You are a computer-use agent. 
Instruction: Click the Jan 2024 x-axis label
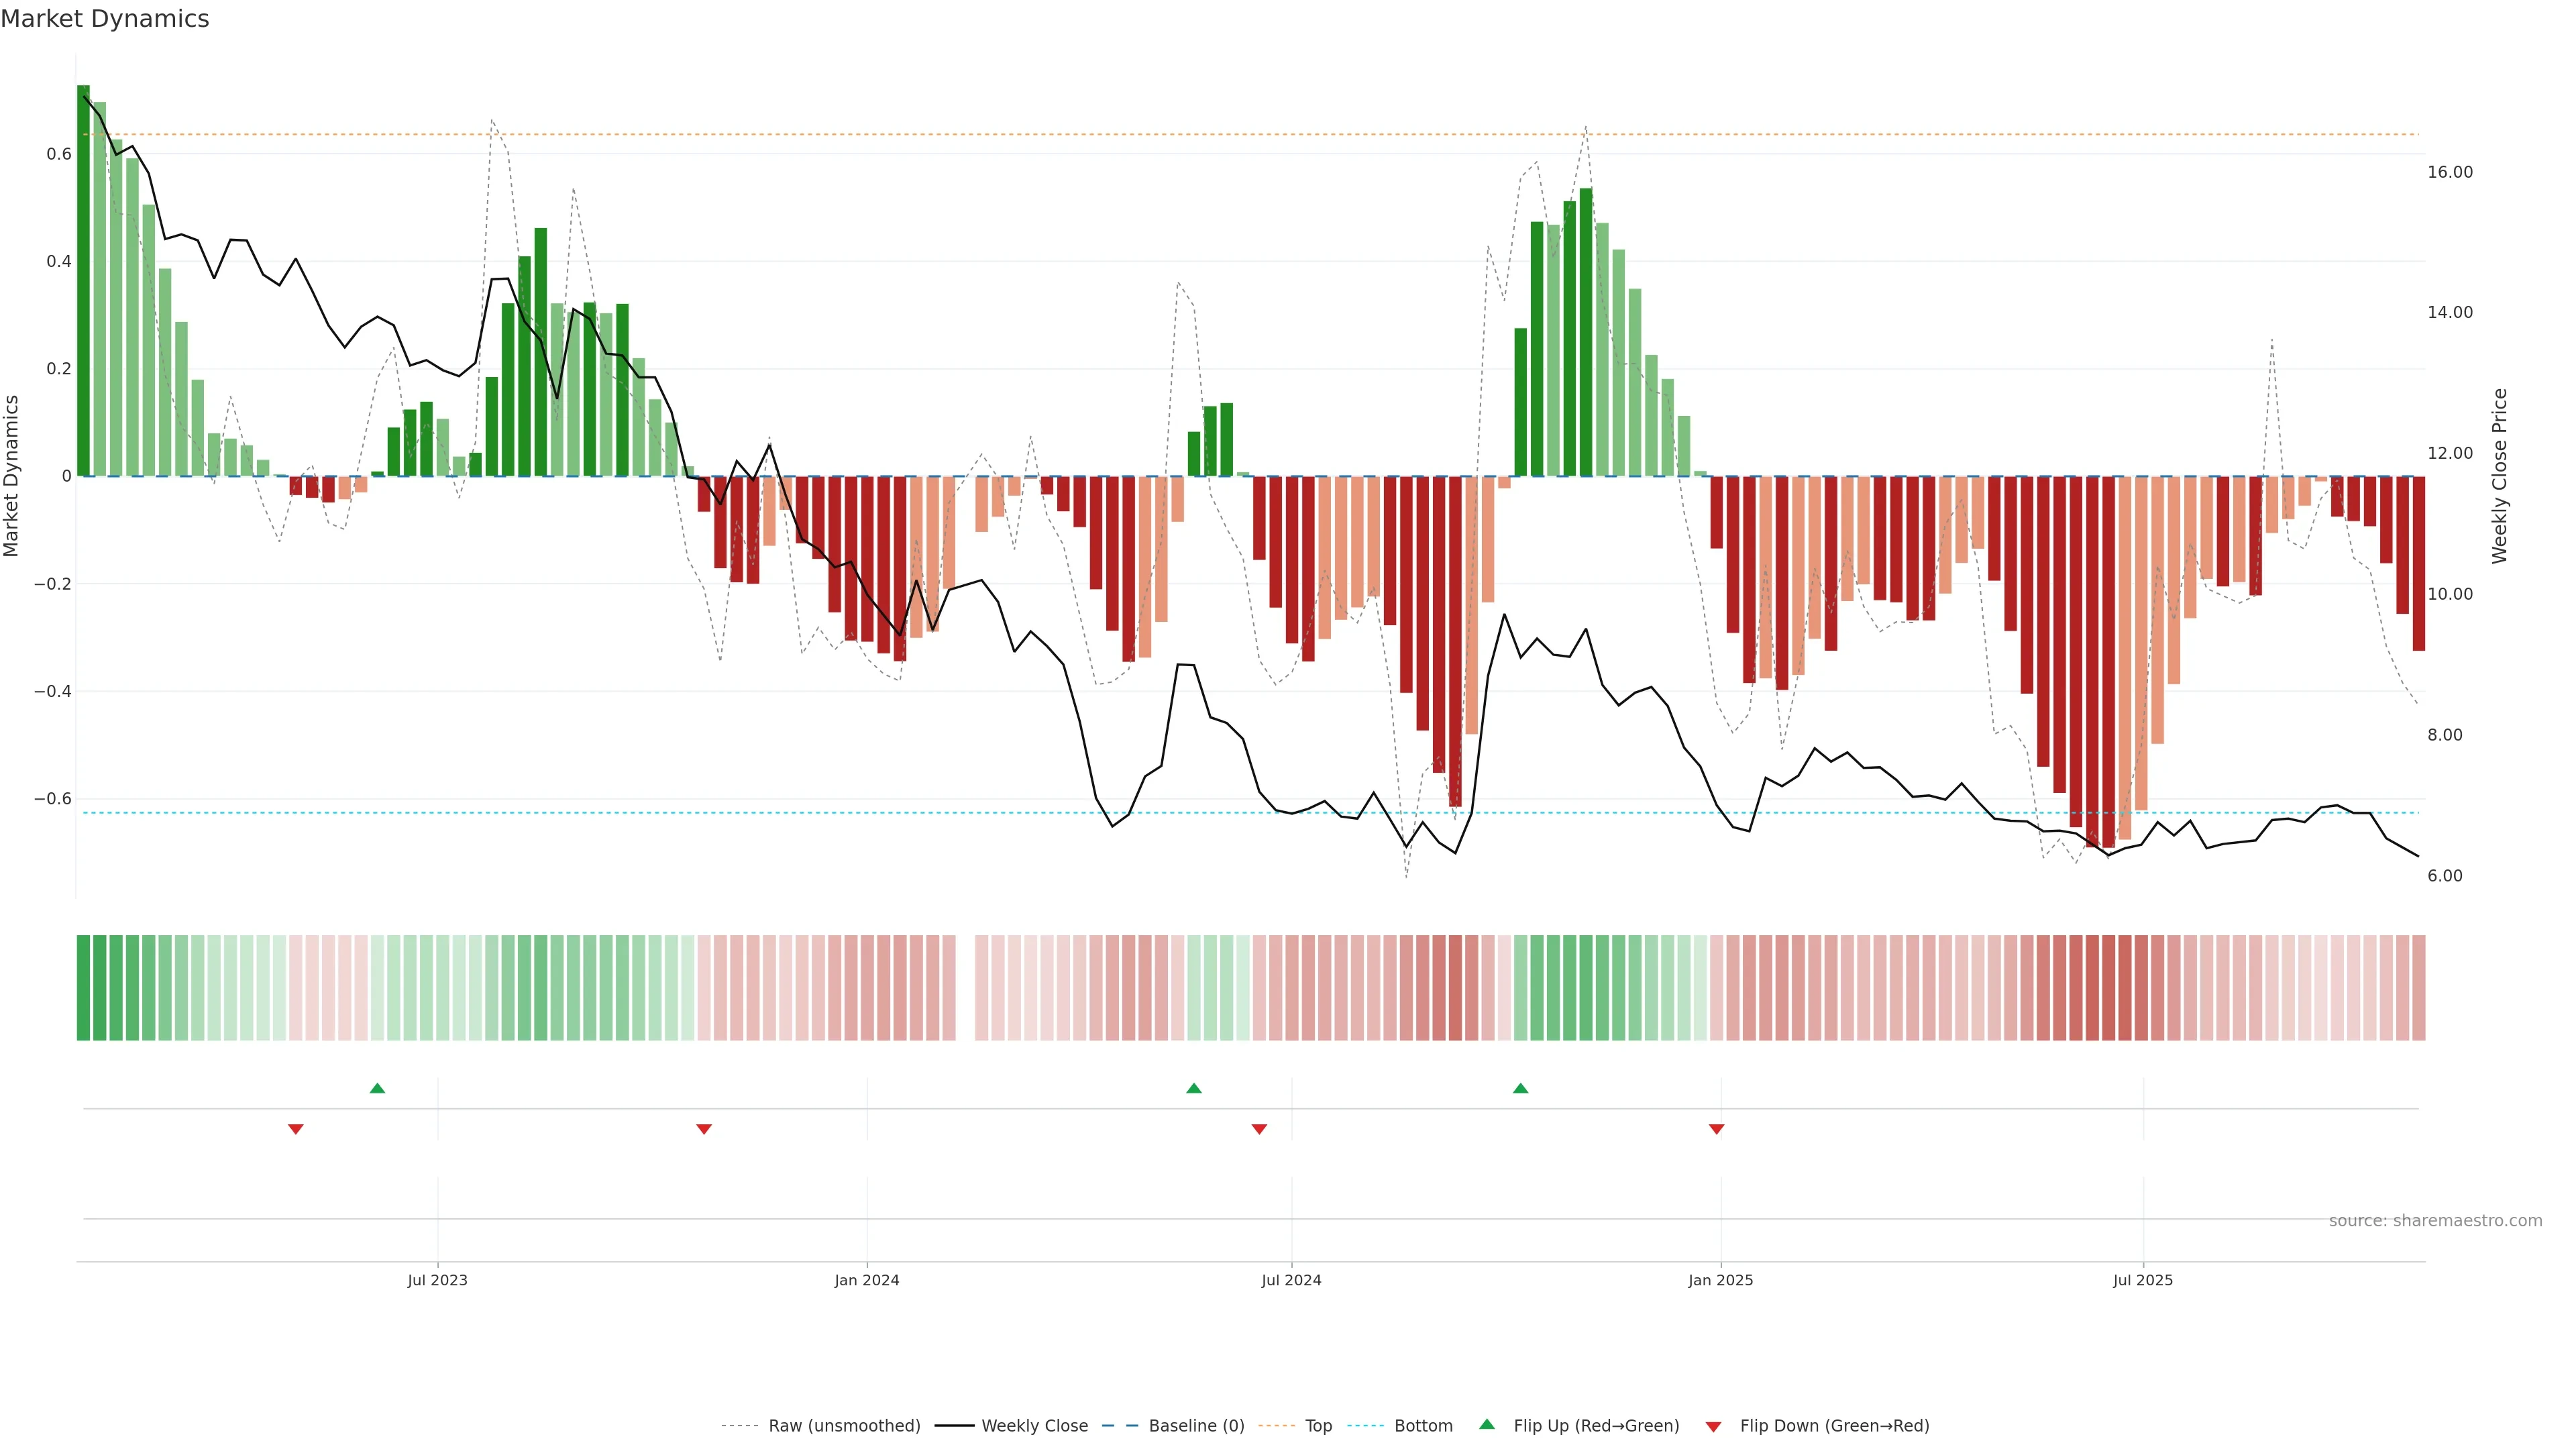pos(866,1280)
